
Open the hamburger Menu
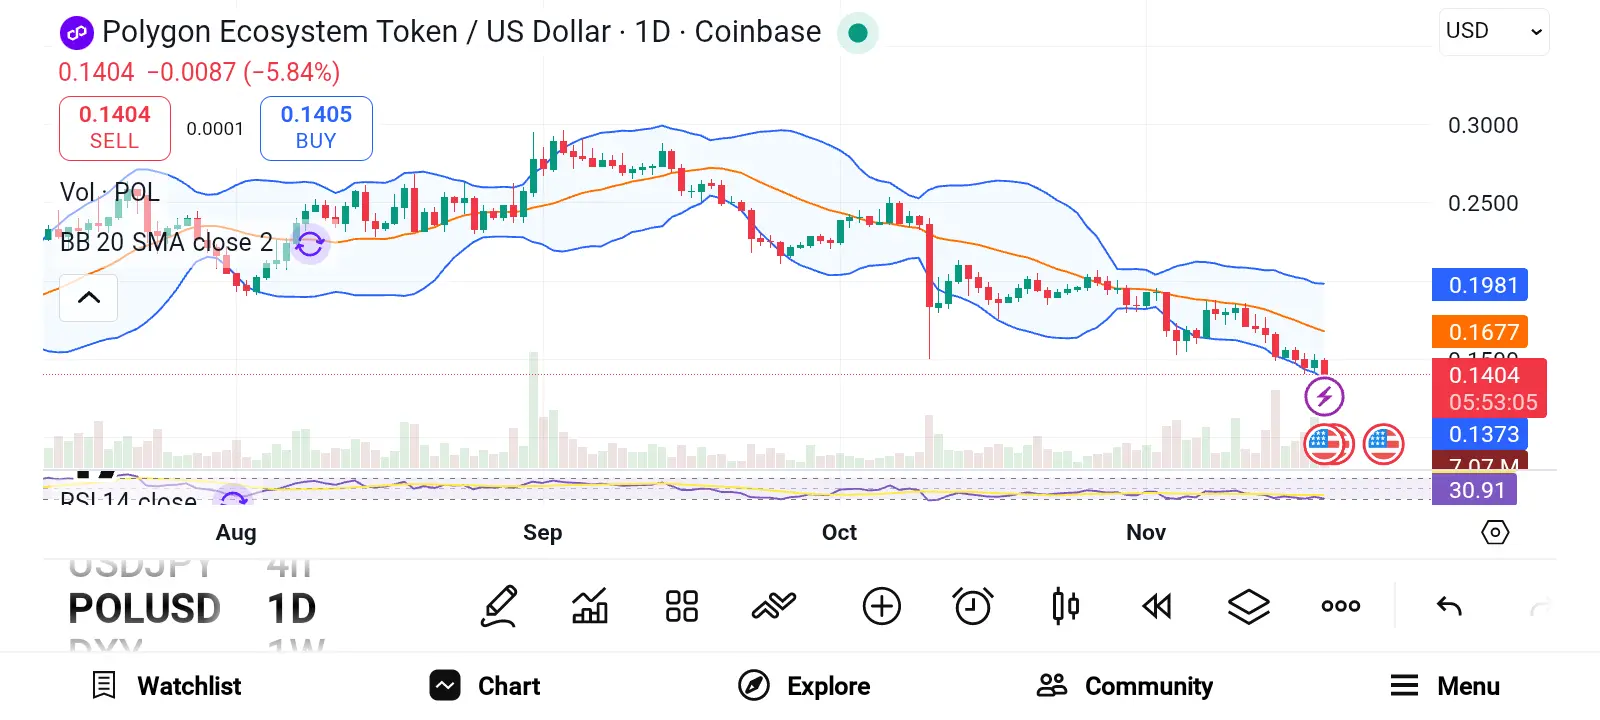(x=1445, y=686)
